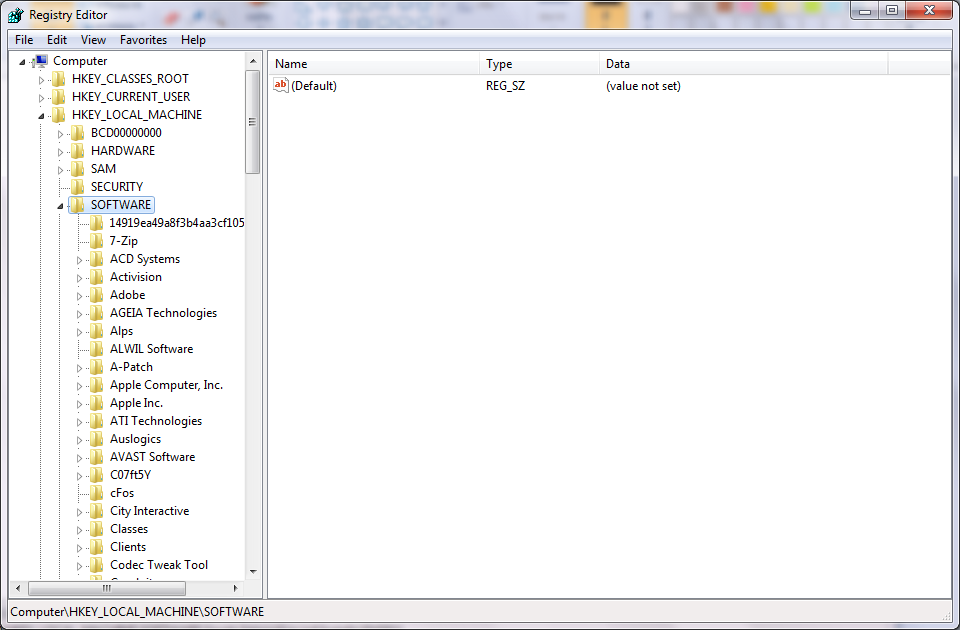Click the Name column header
This screenshot has width=960, height=630.
(x=374, y=64)
